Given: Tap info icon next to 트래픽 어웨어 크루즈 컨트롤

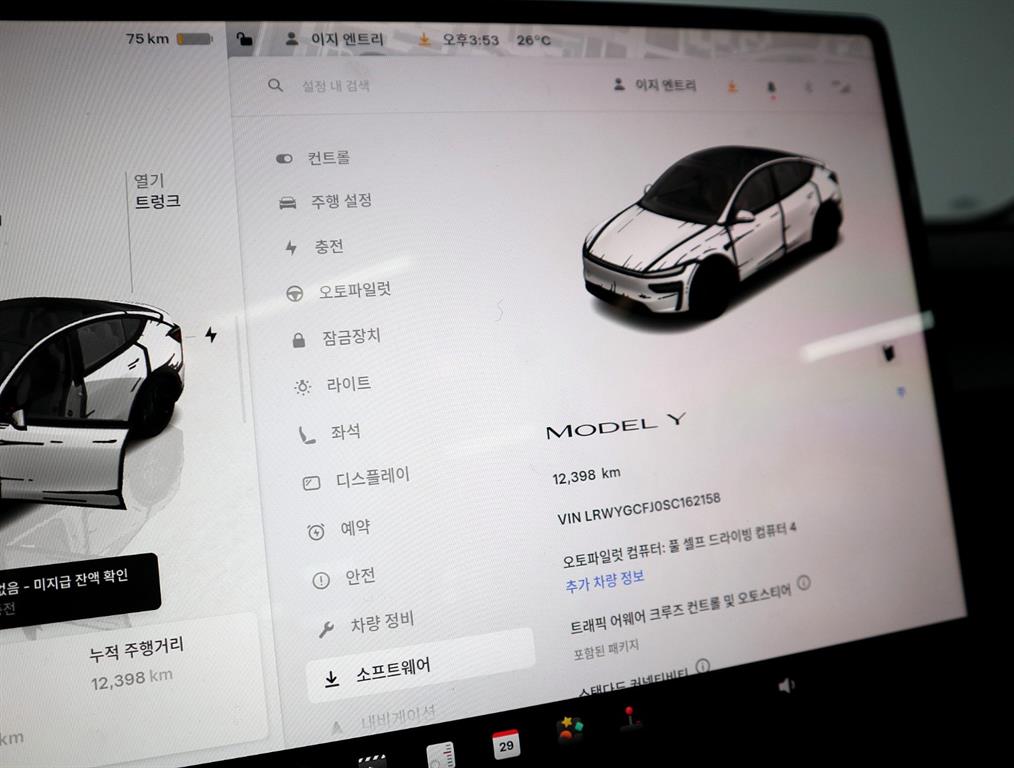Looking at the screenshot, I should 804,582.
